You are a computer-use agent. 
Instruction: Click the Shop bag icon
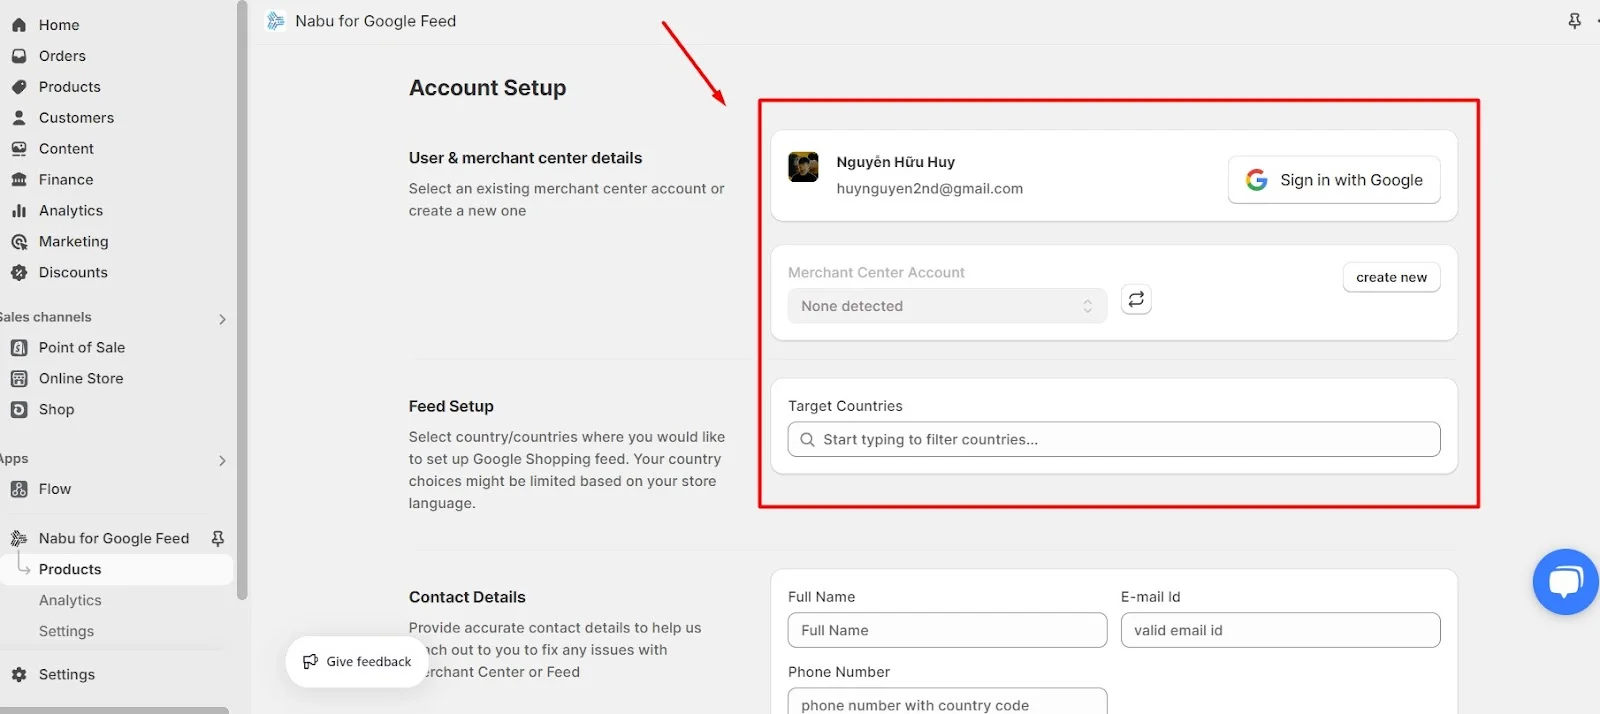click(19, 410)
